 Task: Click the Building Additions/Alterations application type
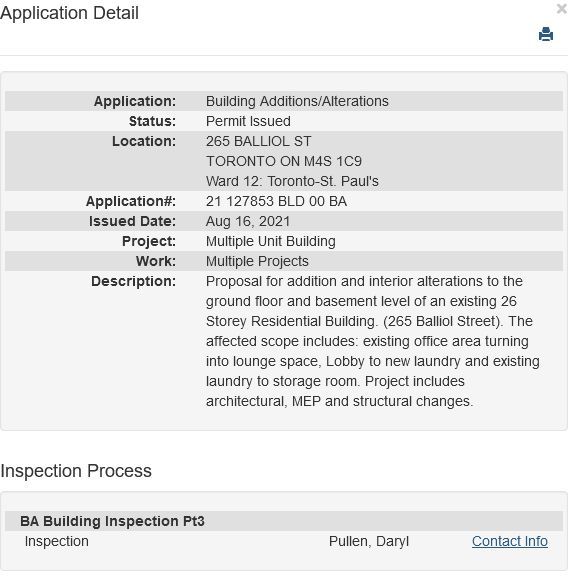pos(297,101)
